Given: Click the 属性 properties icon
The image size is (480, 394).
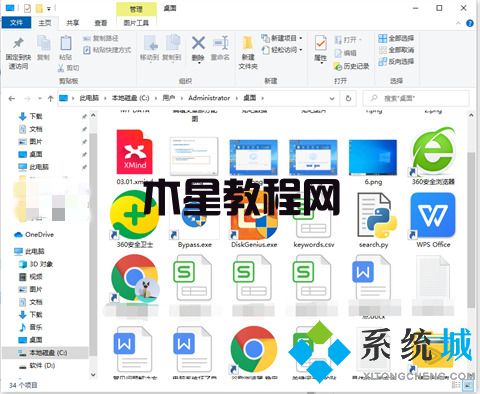Looking at the screenshot, I should tap(321, 48).
